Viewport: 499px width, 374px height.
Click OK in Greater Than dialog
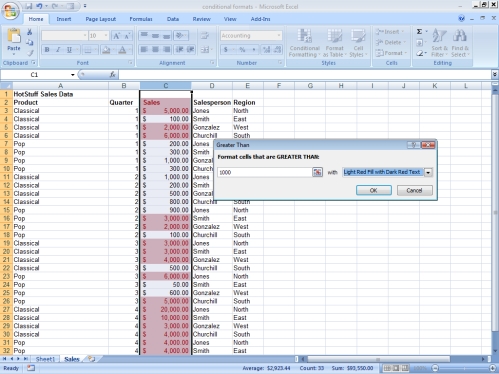pos(374,190)
